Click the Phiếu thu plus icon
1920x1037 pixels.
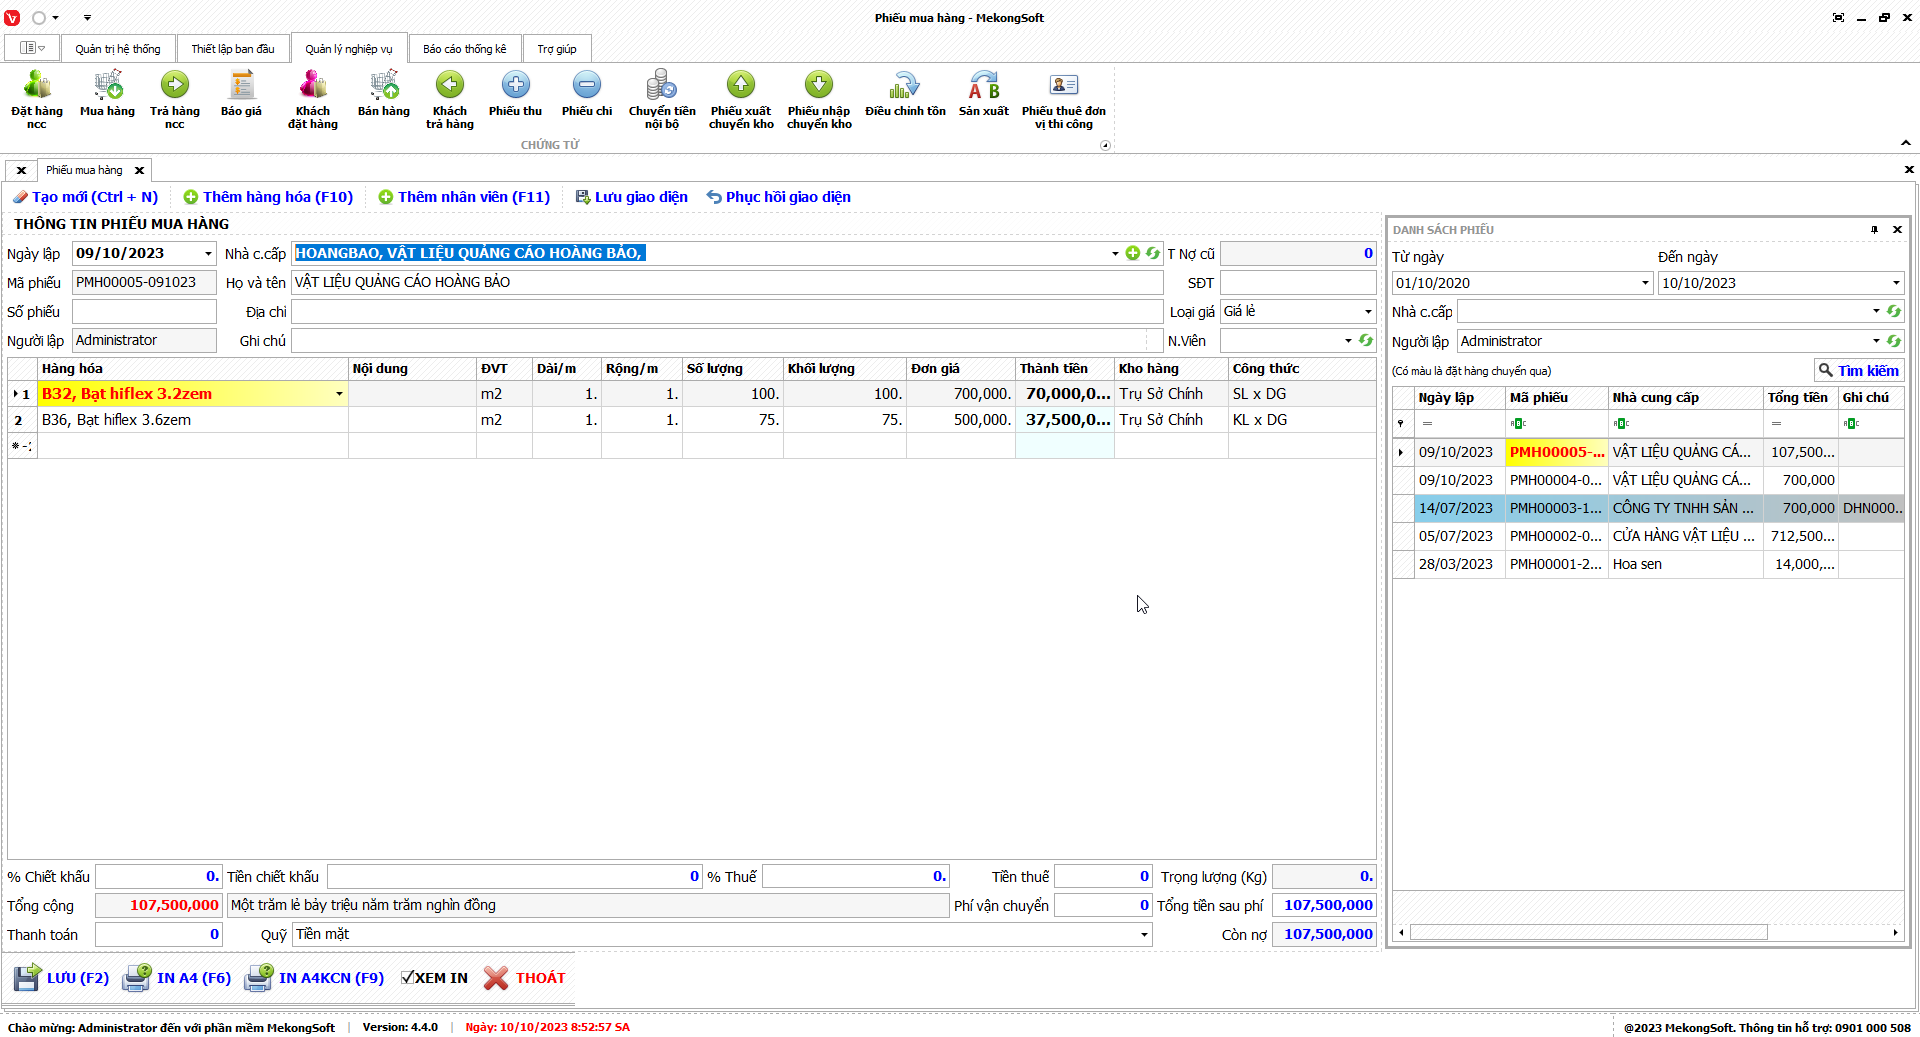(515, 86)
